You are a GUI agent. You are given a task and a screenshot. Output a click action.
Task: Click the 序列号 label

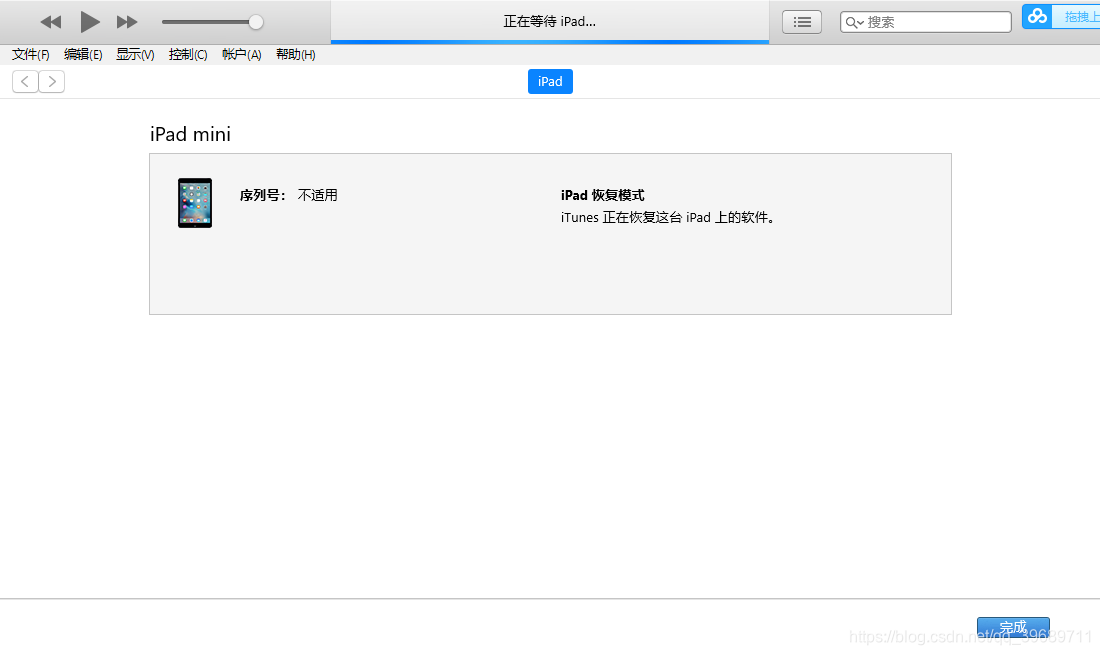tap(262, 195)
